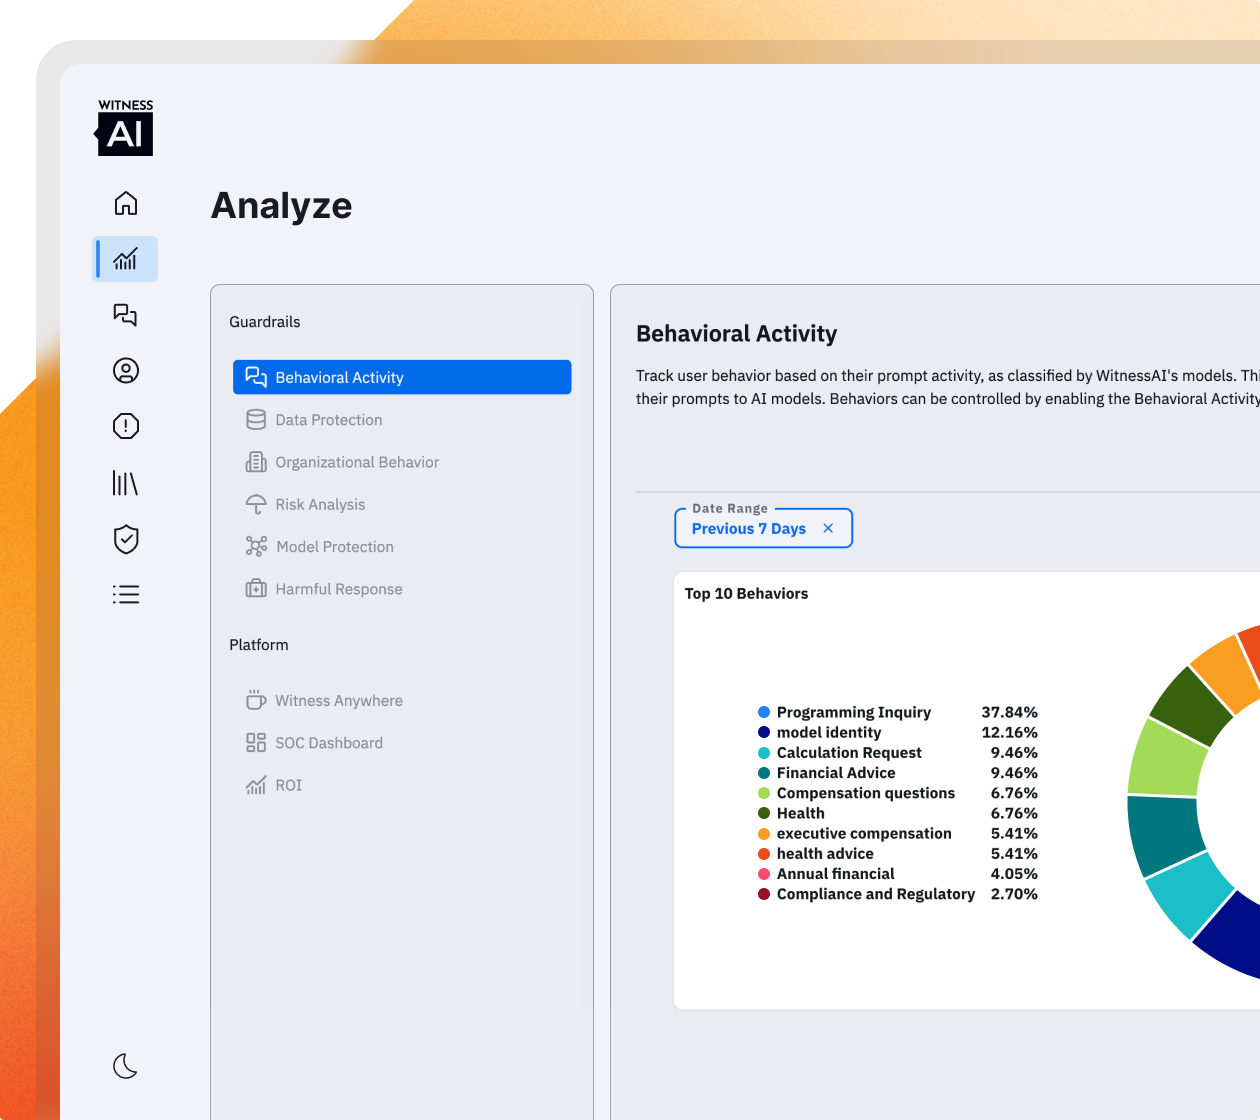Click the Data Protection database icon
This screenshot has height=1120, width=1260.
[x=256, y=420]
